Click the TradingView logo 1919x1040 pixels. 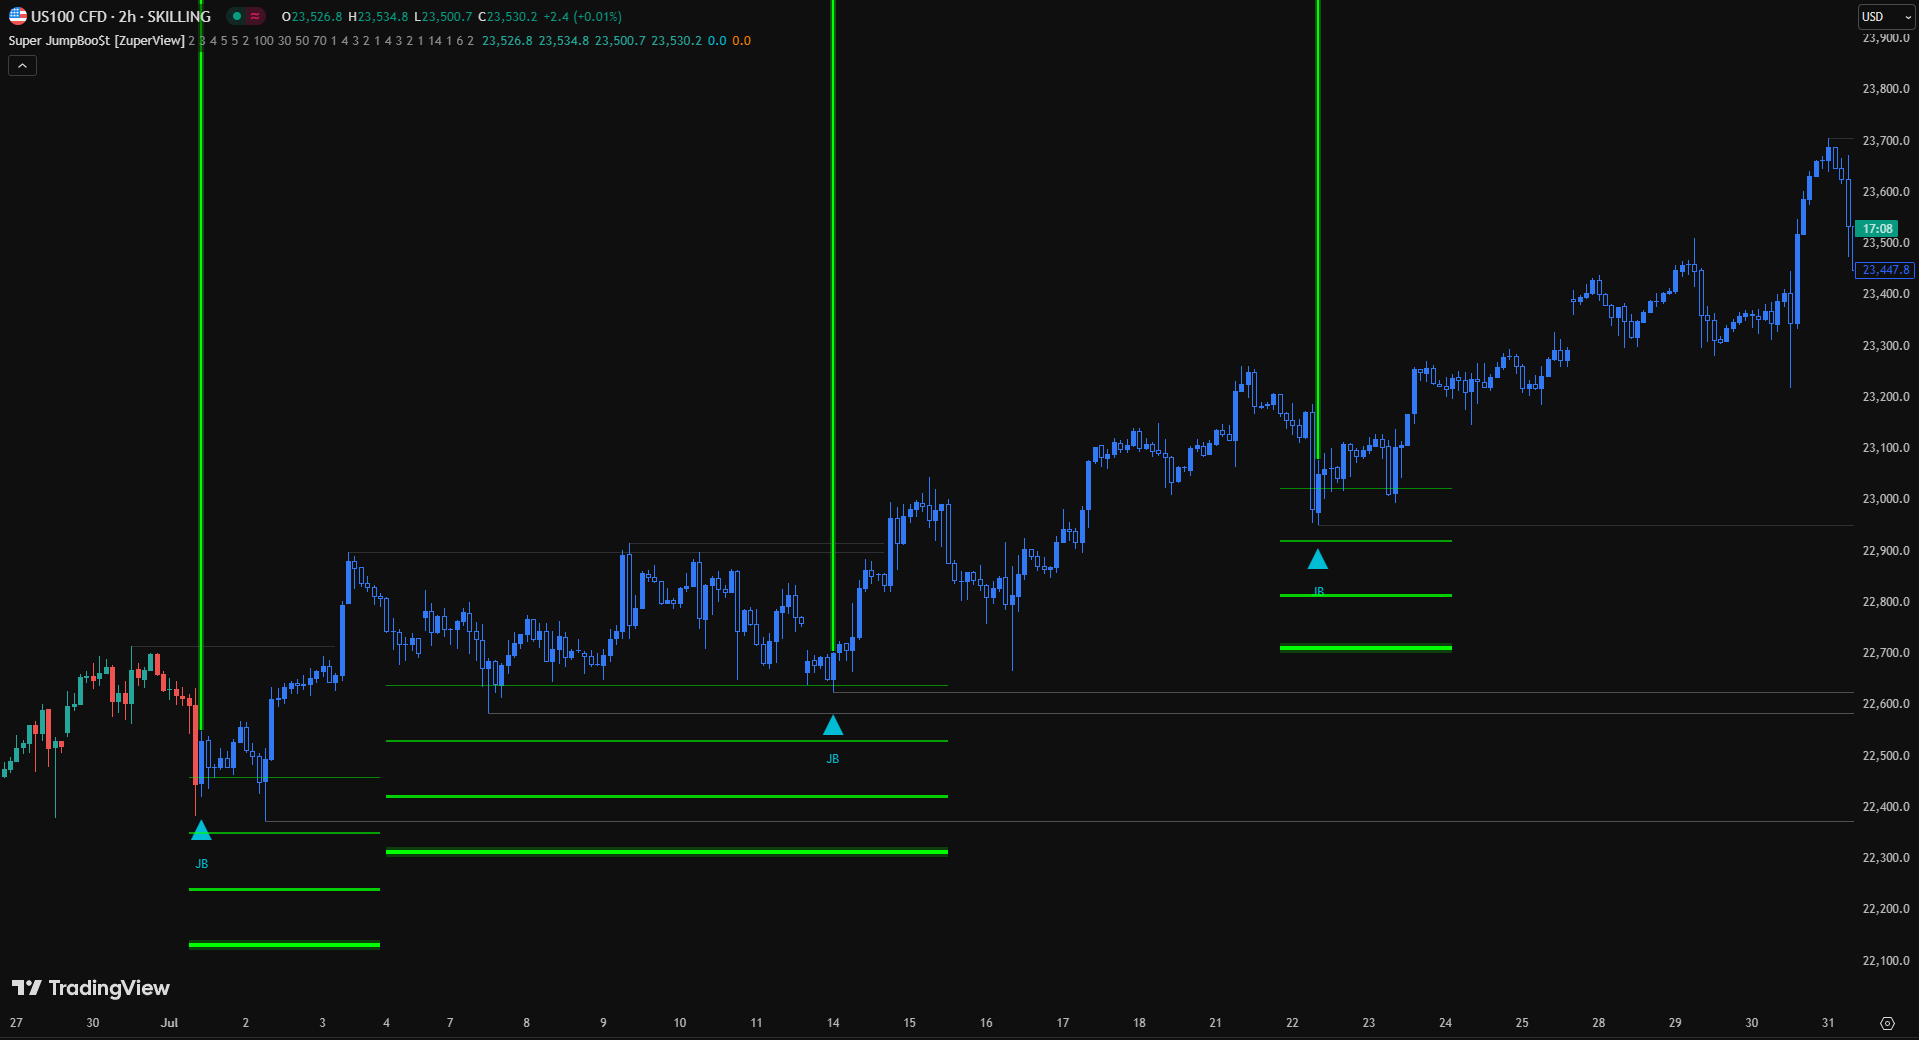point(91,988)
